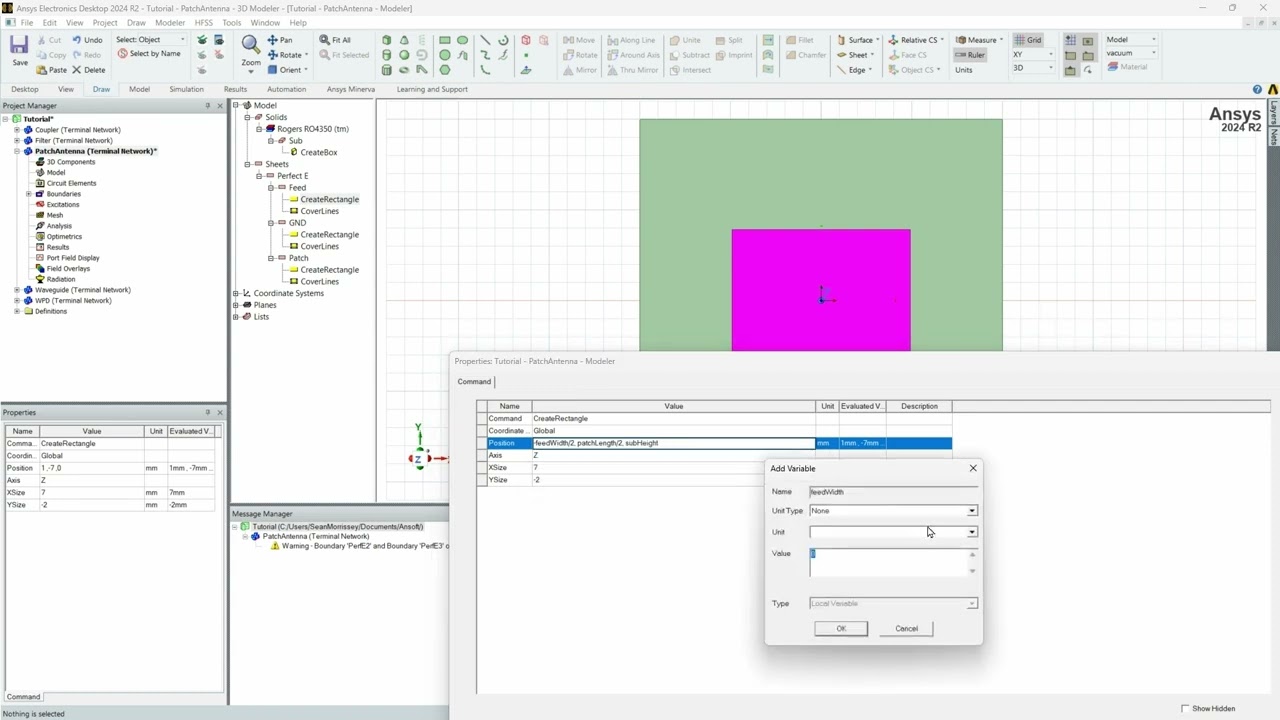1280x720 pixels.
Task: Click OK in Add Variable dialog
Action: click(x=841, y=629)
